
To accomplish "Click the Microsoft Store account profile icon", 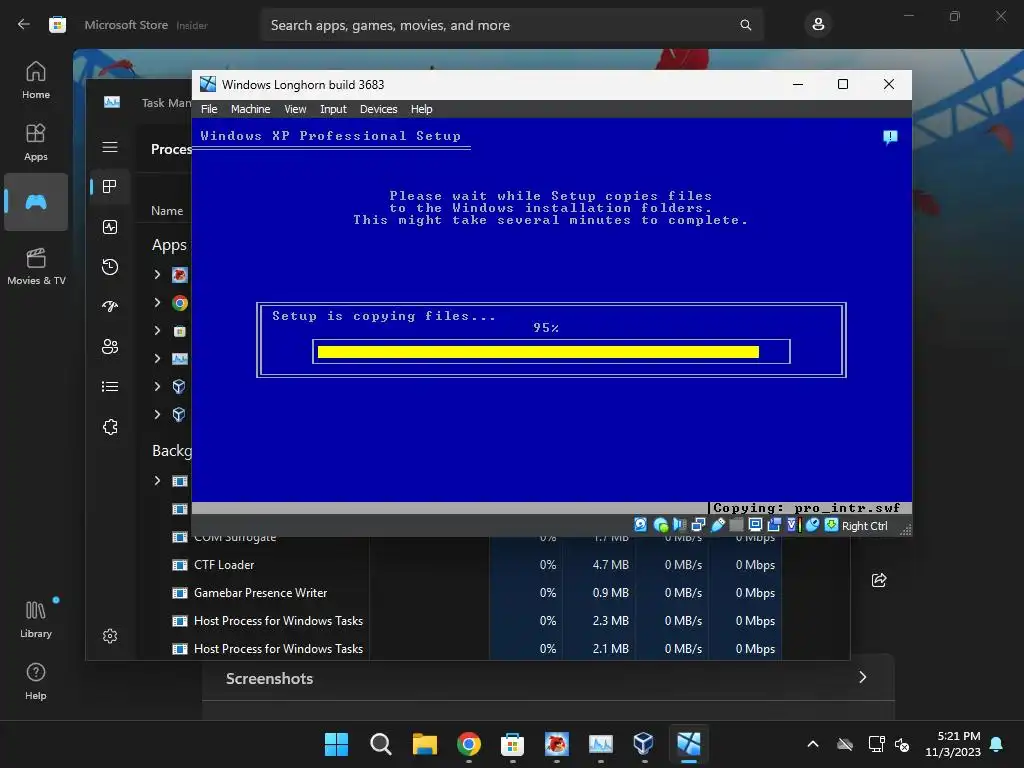I will pyautogui.click(x=818, y=25).
